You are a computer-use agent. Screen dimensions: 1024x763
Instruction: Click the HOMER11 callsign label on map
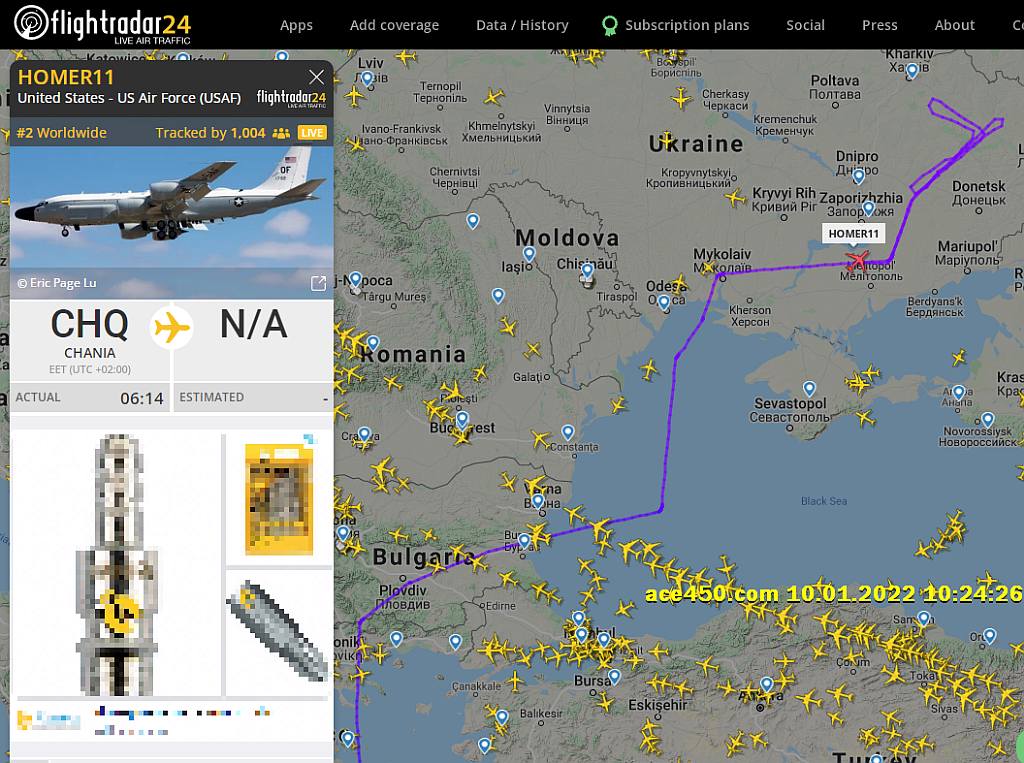click(854, 234)
